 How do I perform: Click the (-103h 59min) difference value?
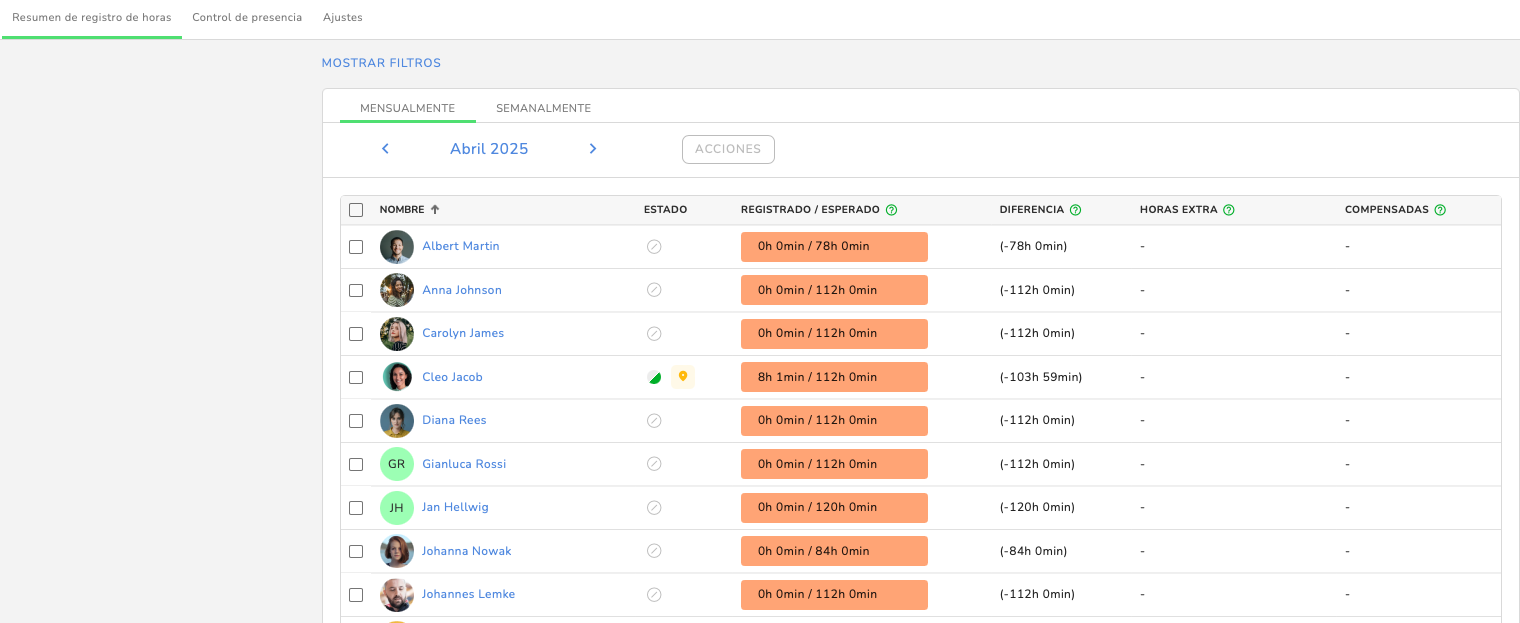click(x=1041, y=377)
